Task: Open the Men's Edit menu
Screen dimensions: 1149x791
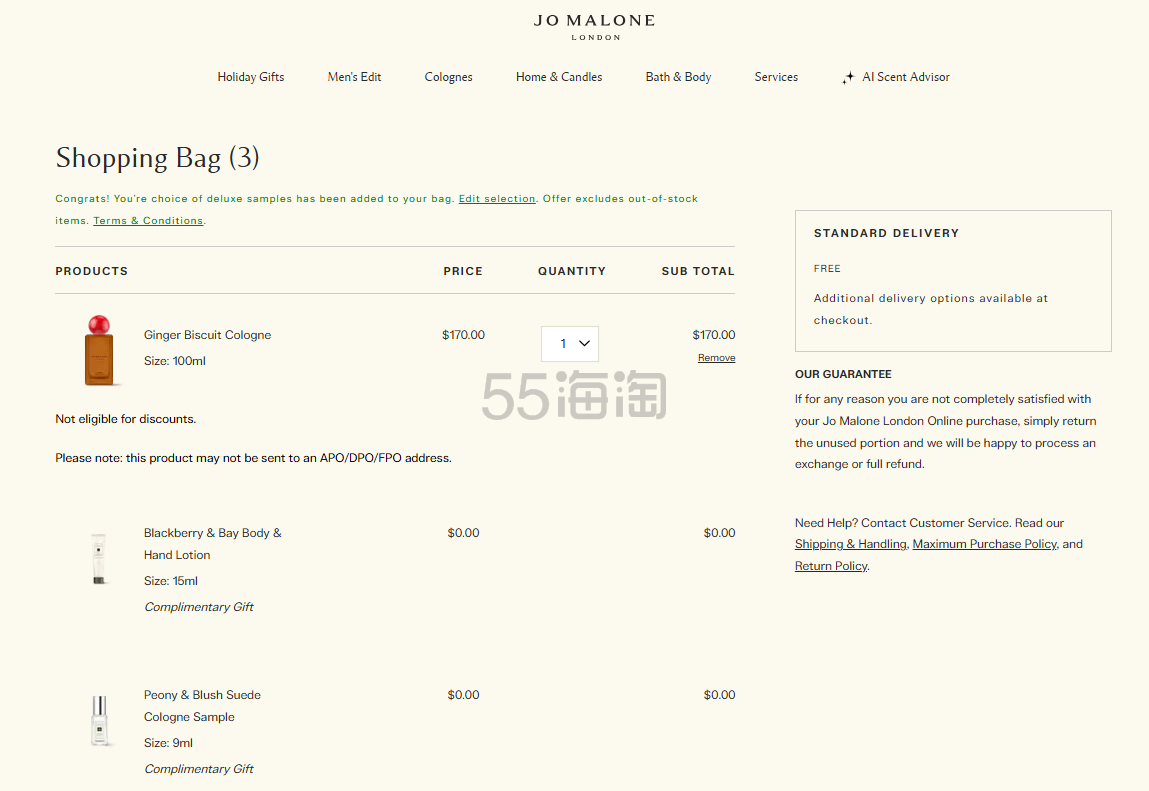Action: click(354, 77)
